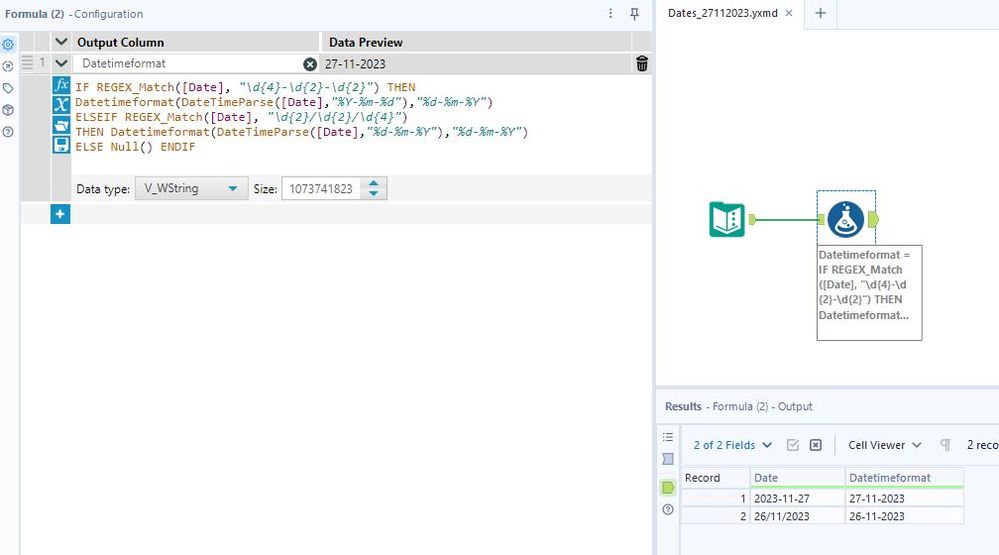Switch to the Dates_27112023.yxmd tab
This screenshot has width=999, height=555.
[722, 13]
